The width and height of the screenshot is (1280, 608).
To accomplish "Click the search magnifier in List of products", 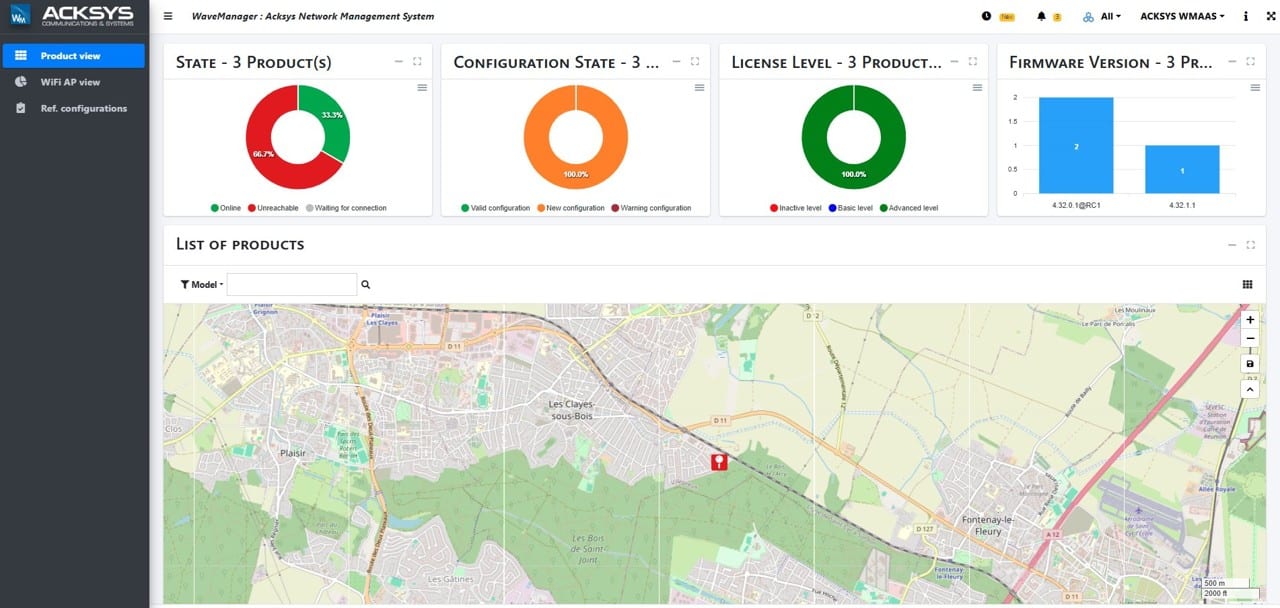I will click(x=365, y=284).
